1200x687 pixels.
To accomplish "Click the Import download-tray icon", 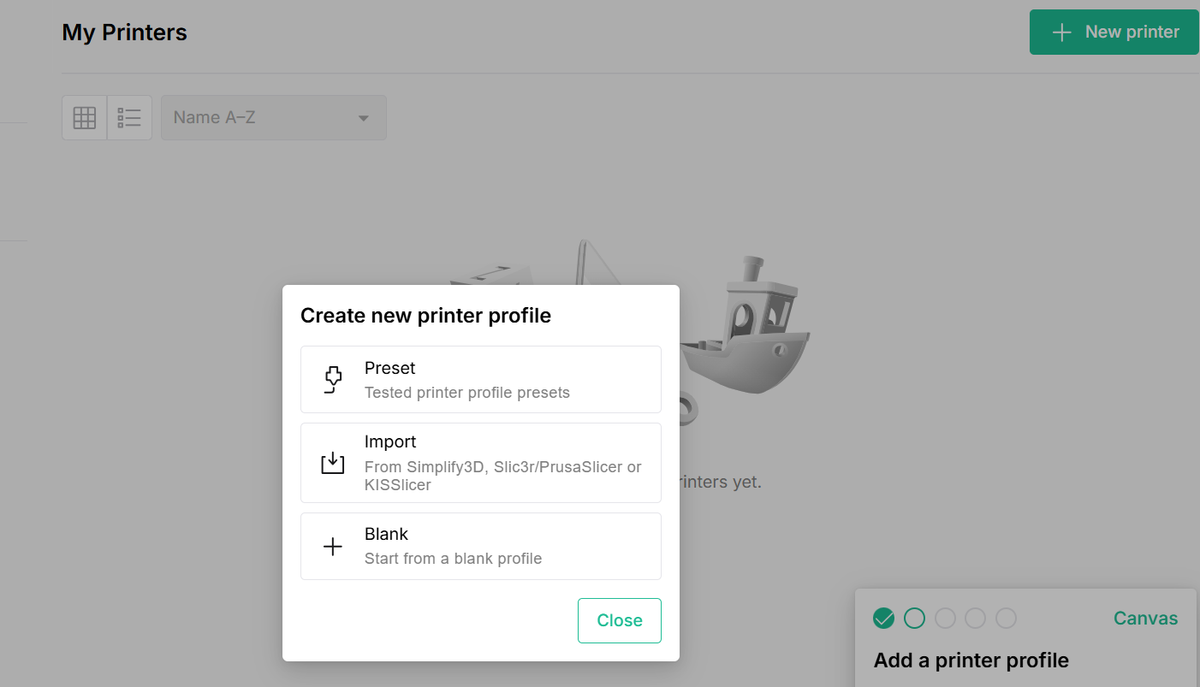I will click(332, 463).
